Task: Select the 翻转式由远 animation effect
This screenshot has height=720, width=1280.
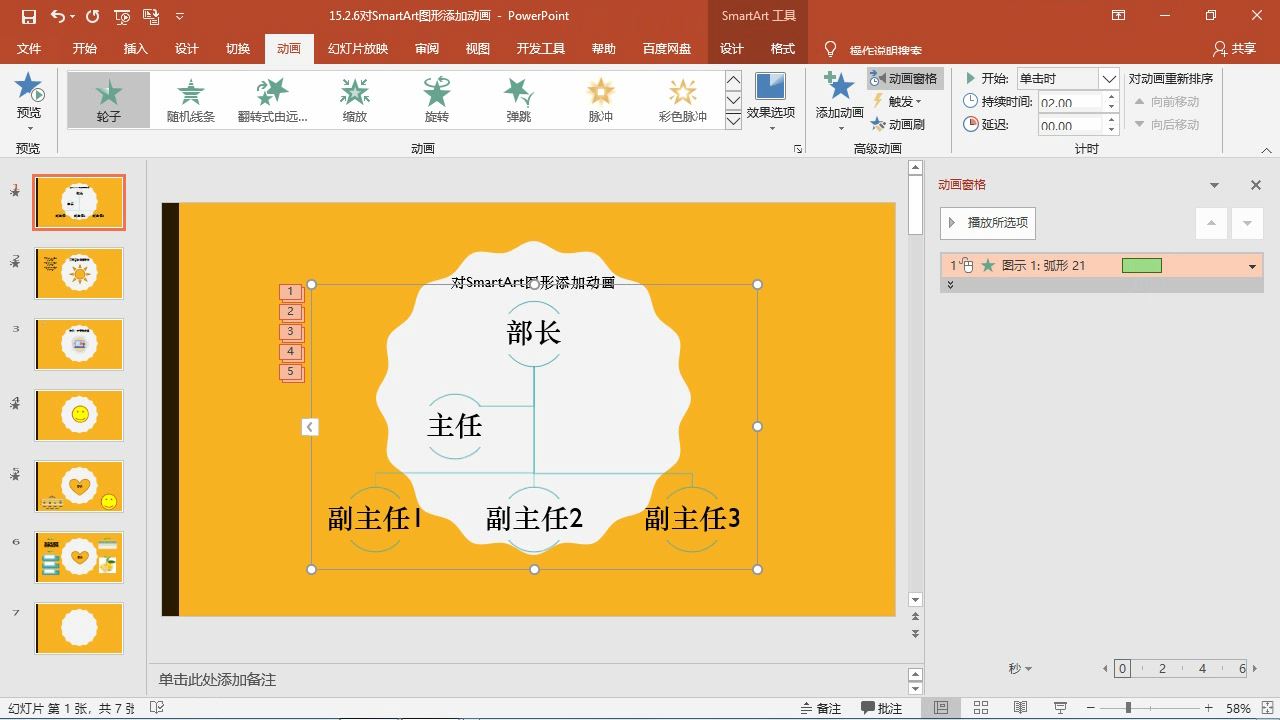Action: pos(272,99)
